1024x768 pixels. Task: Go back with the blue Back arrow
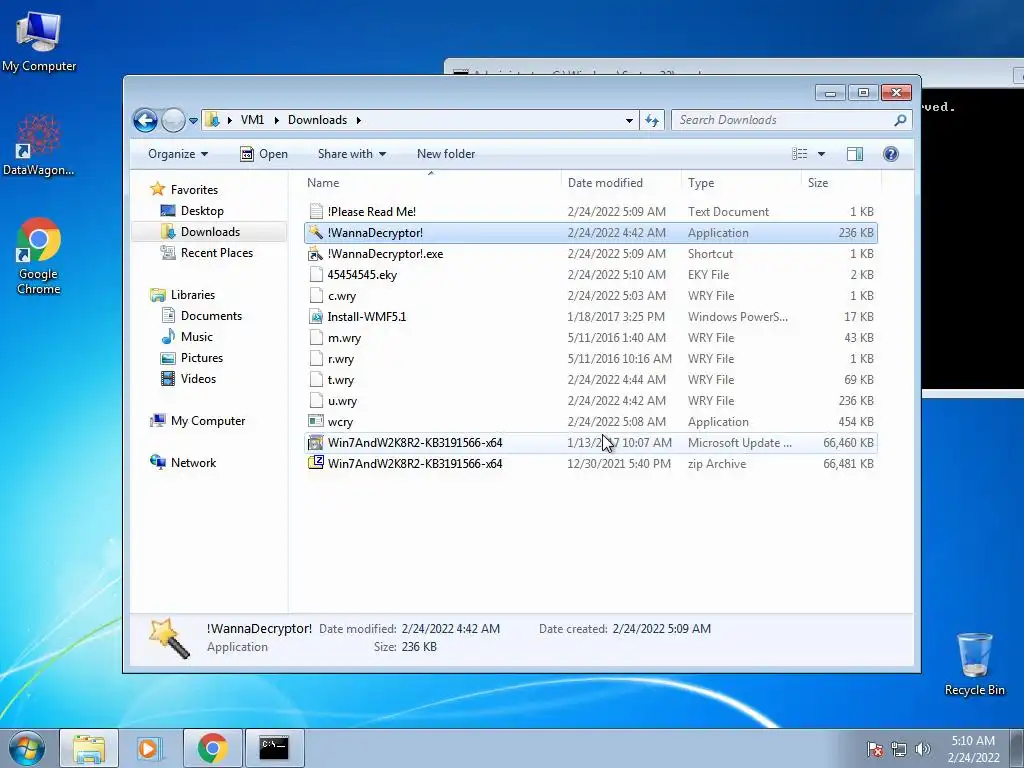(x=145, y=120)
